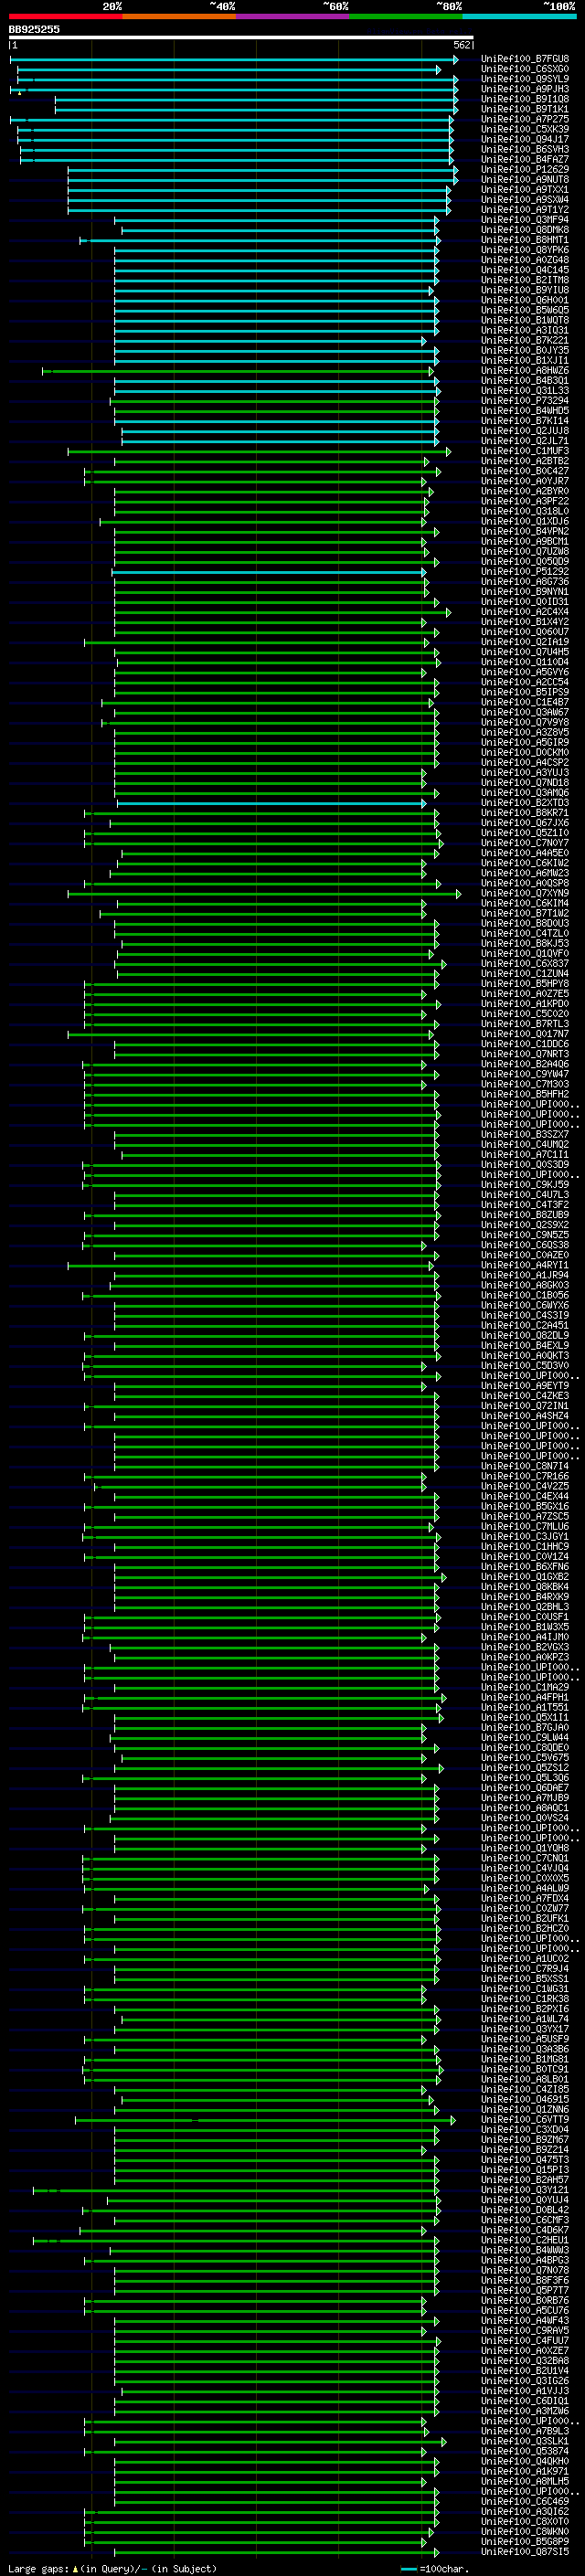
Task: Click the orange ~40% identity legend bar
Action: click(x=179, y=16)
